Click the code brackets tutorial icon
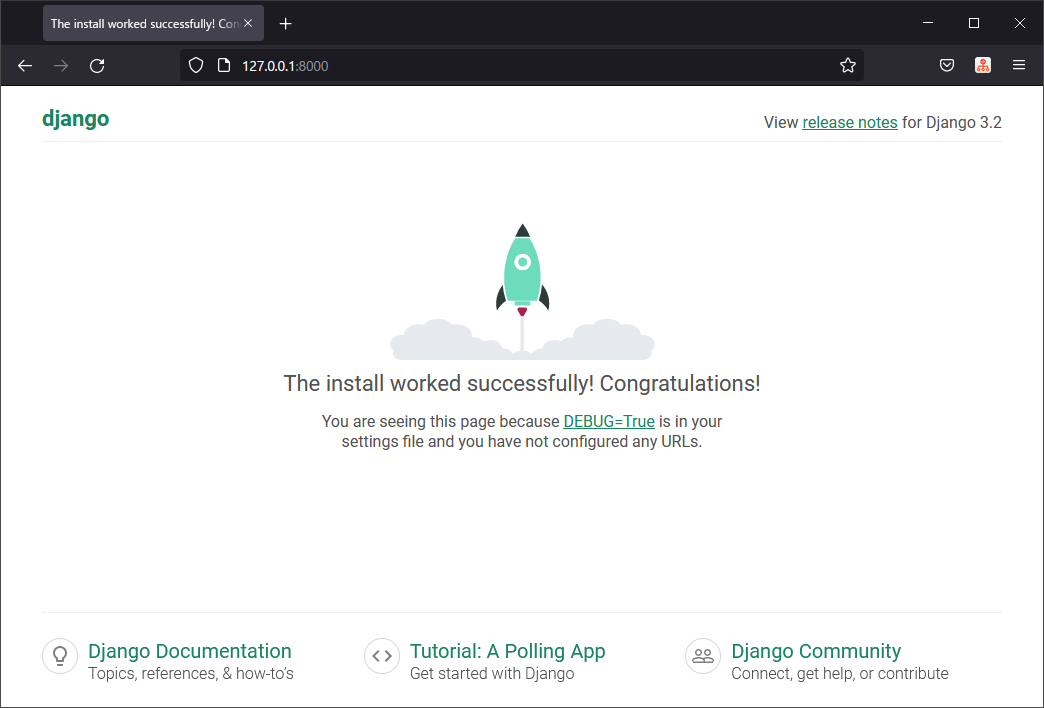The image size is (1044, 708). click(382, 656)
